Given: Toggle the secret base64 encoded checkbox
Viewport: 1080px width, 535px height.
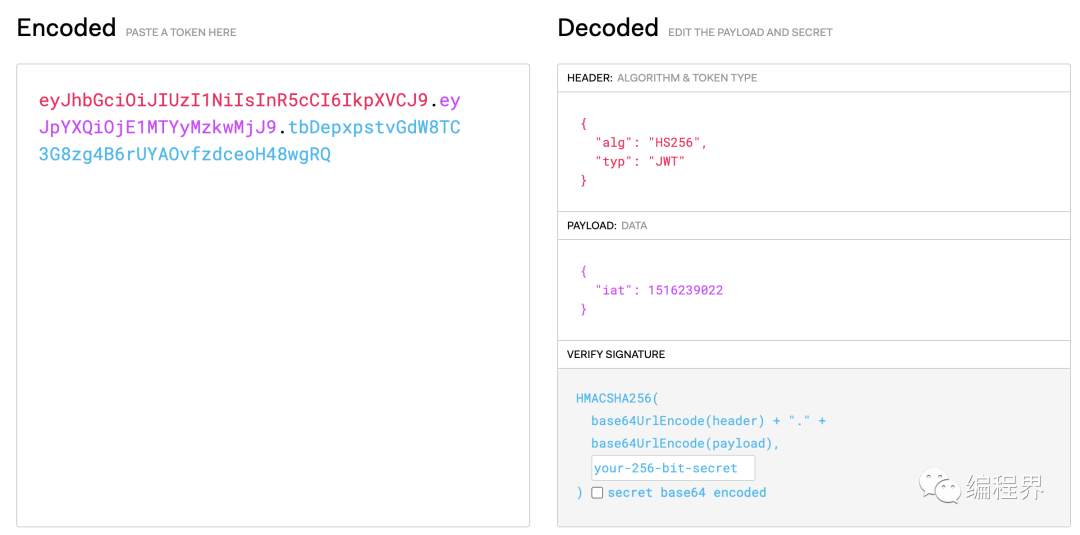Looking at the screenshot, I should 597,493.
